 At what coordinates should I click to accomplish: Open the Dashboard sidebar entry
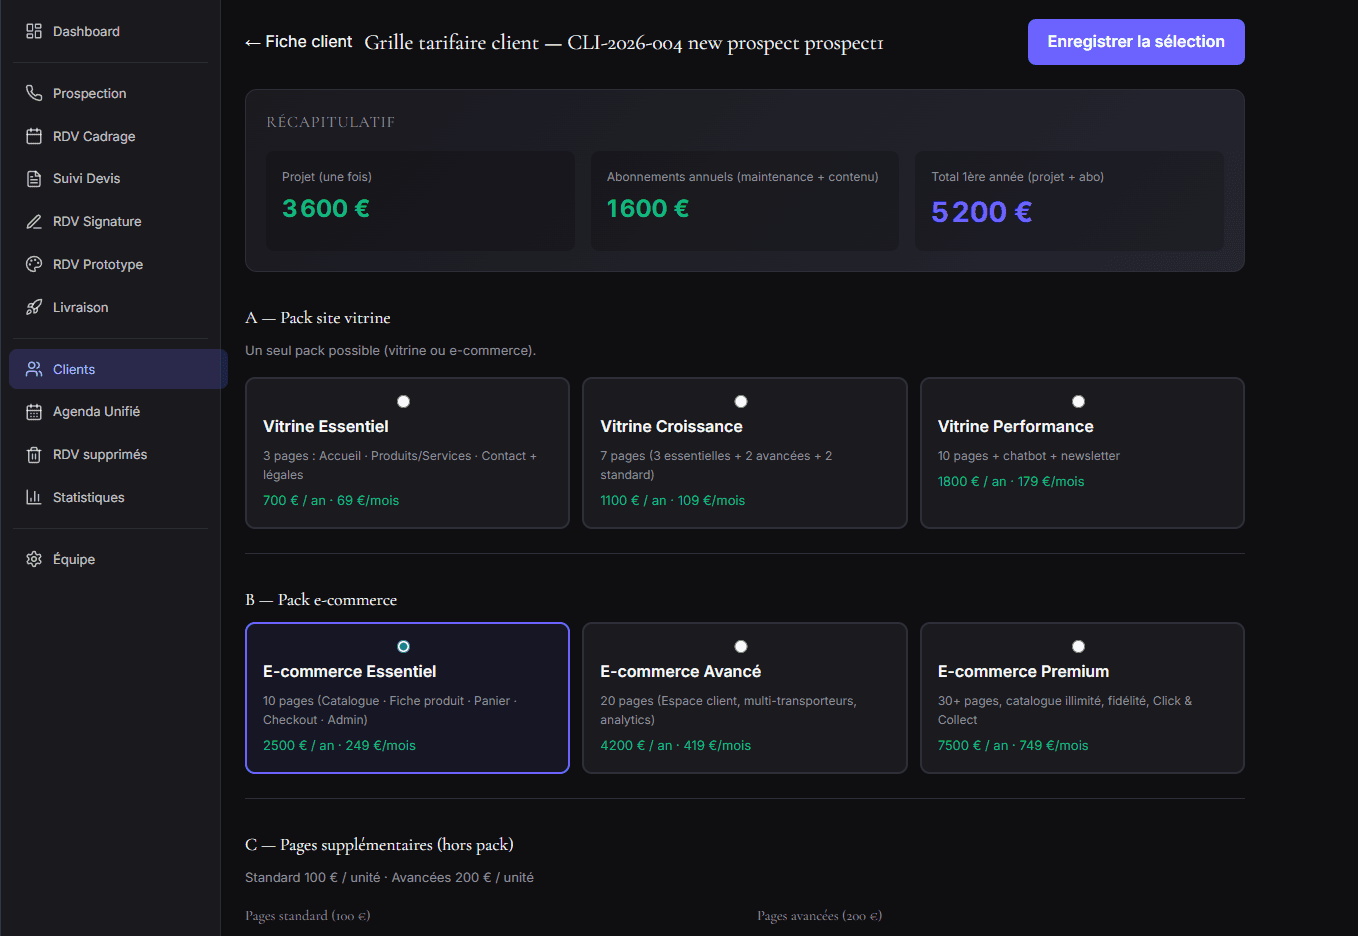(86, 31)
